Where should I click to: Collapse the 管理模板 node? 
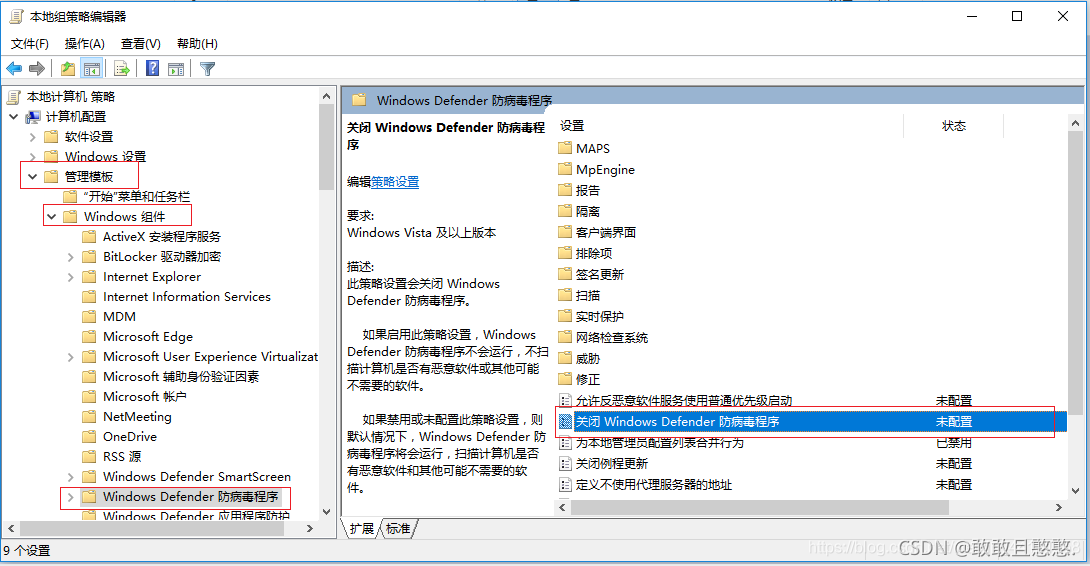33,177
